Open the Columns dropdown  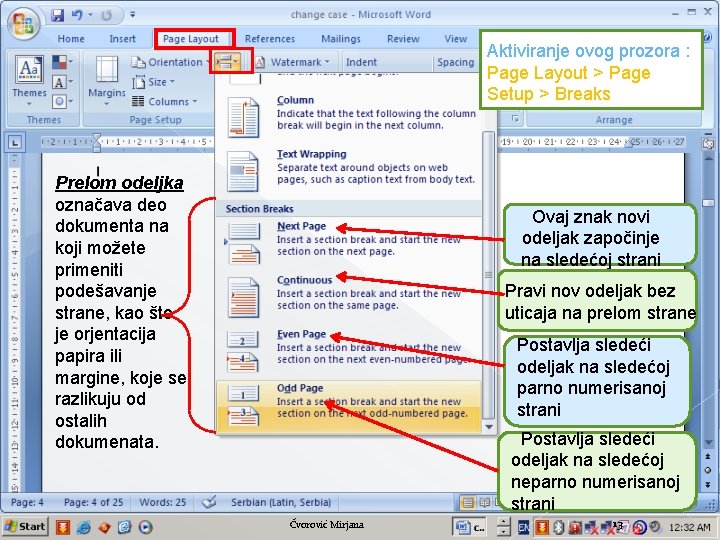click(x=164, y=101)
